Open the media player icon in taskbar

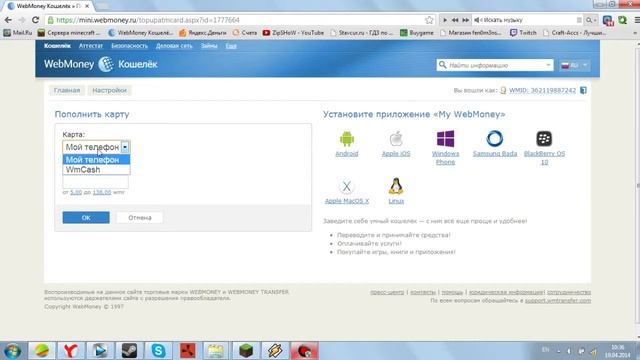click(100, 351)
